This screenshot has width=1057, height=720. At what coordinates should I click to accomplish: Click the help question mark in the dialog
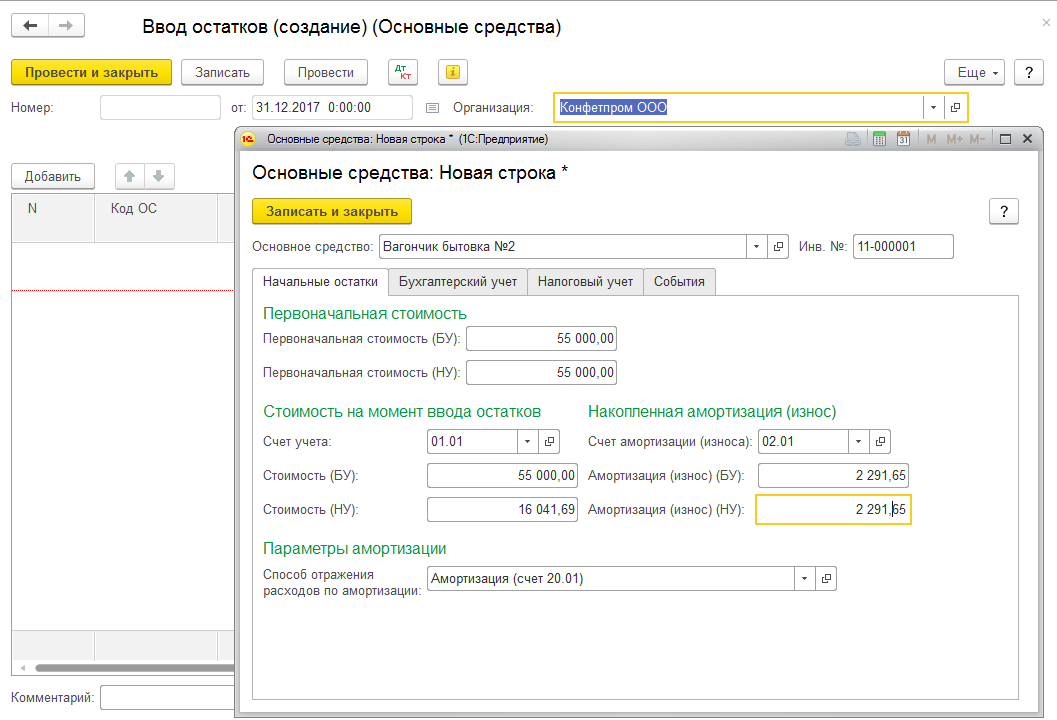click(x=1003, y=211)
